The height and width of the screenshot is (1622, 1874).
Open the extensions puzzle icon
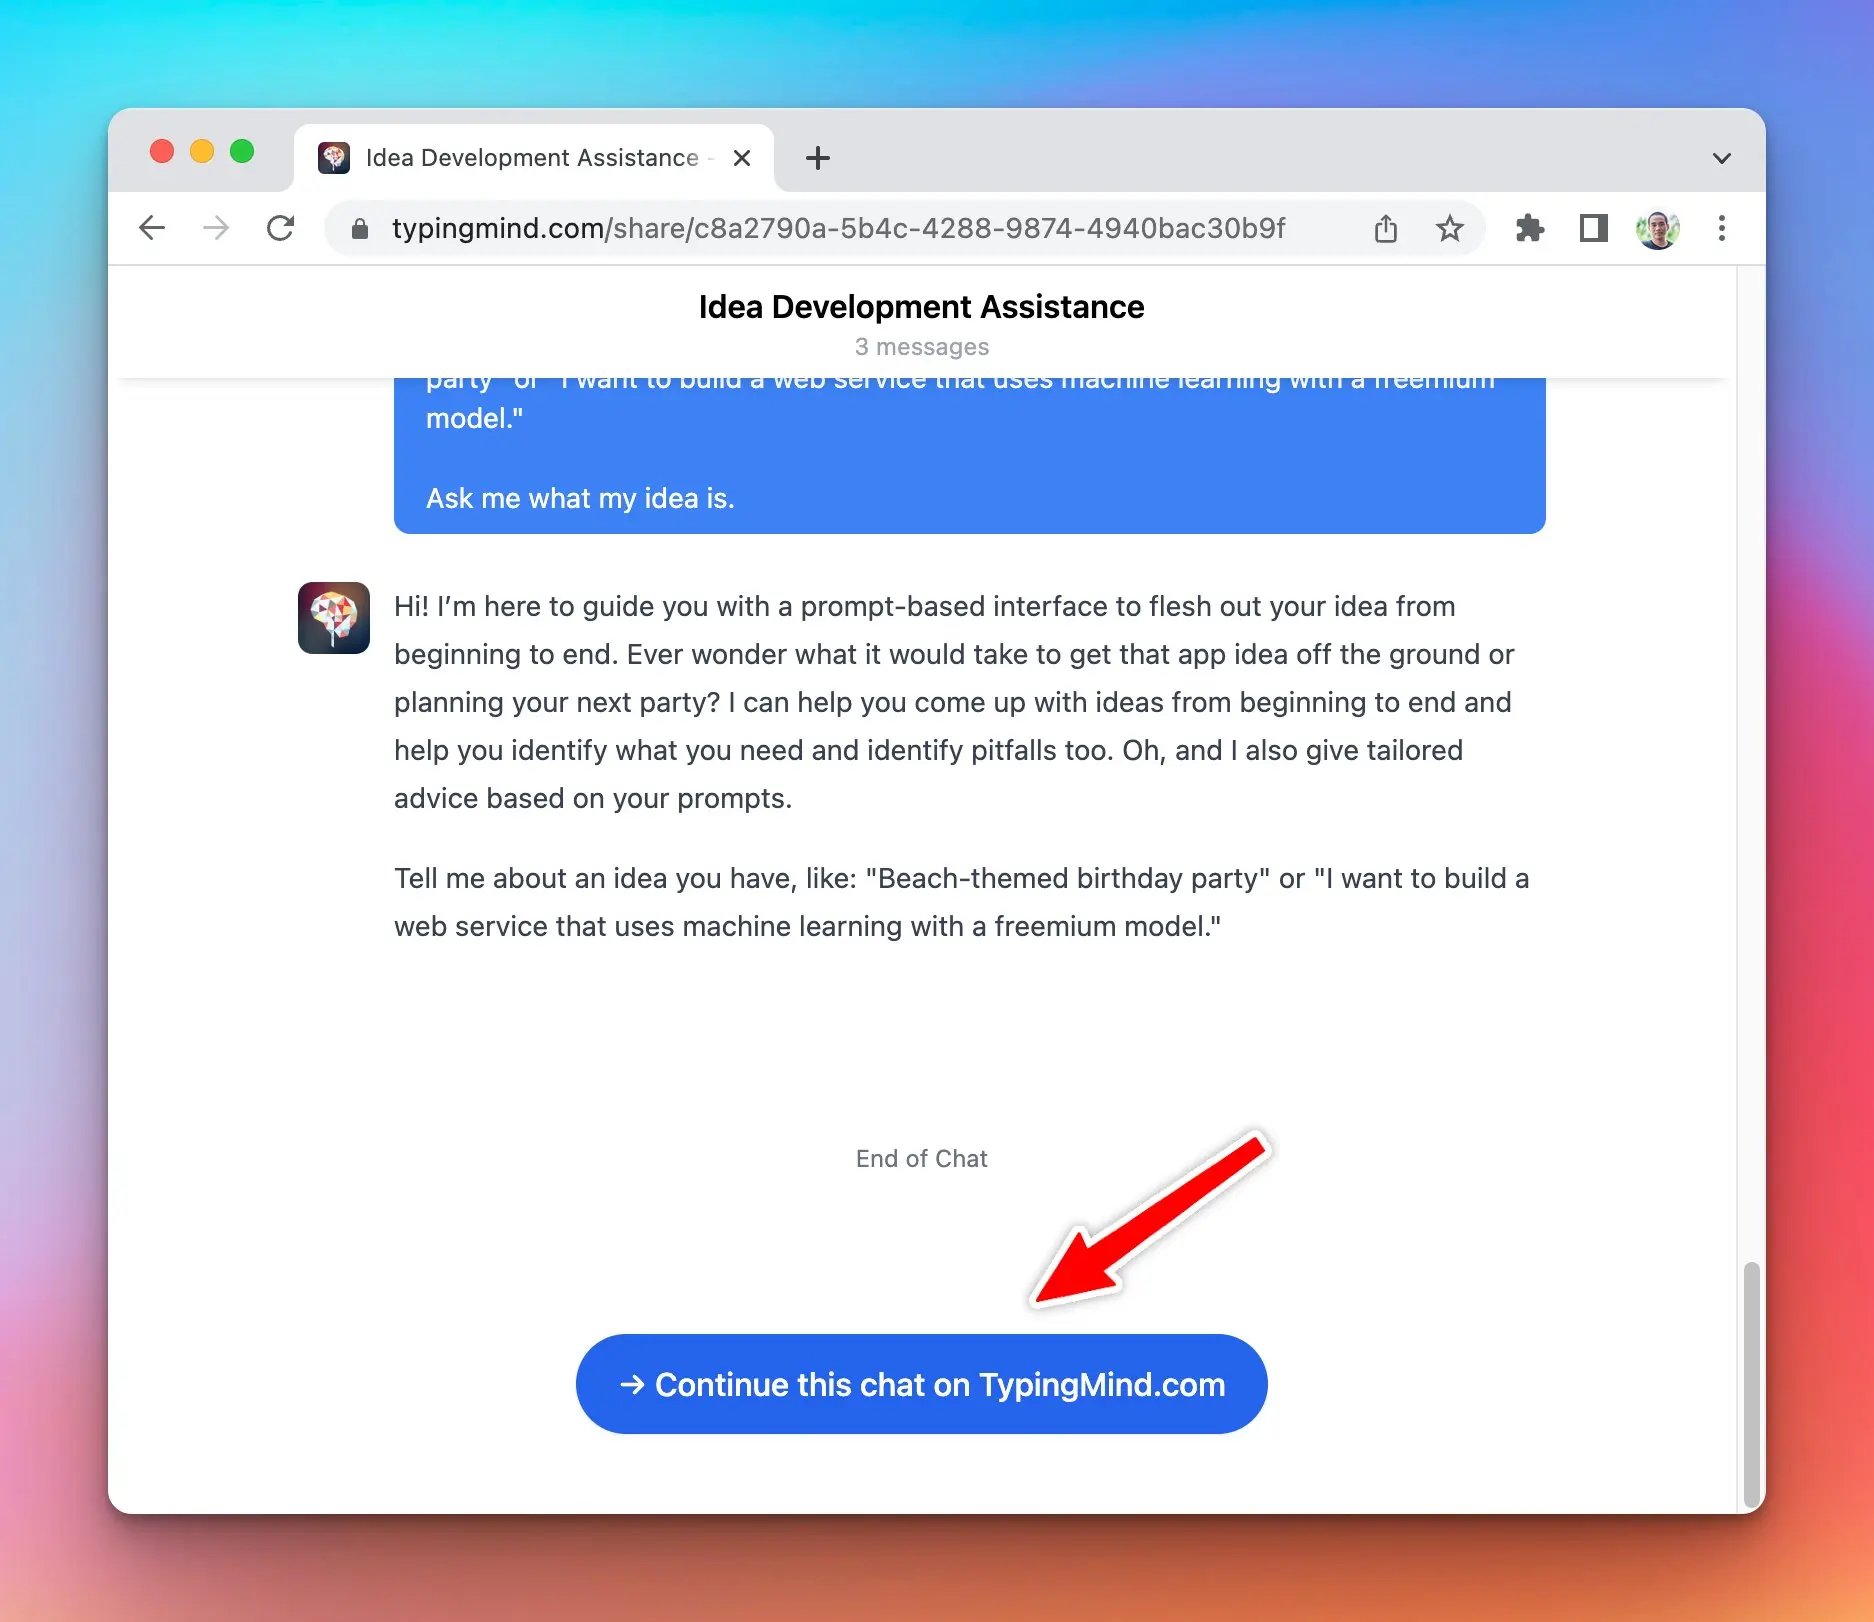1530,229
